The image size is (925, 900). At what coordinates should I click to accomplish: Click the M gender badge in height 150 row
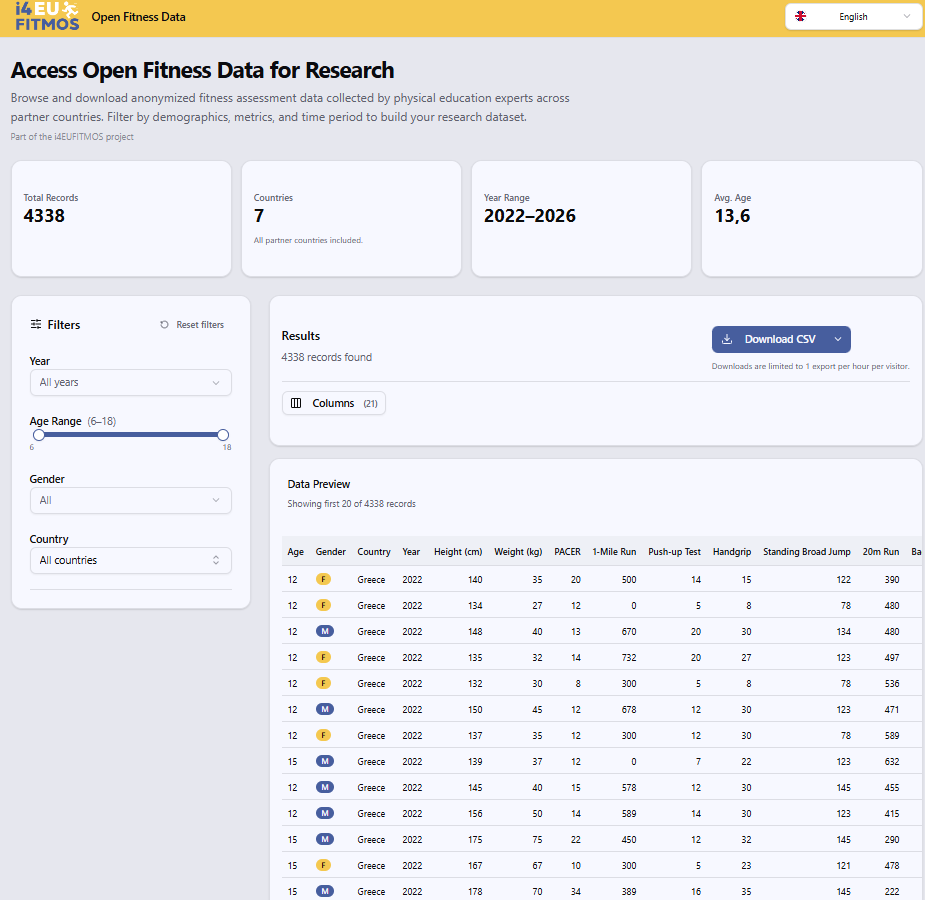tap(325, 709)
